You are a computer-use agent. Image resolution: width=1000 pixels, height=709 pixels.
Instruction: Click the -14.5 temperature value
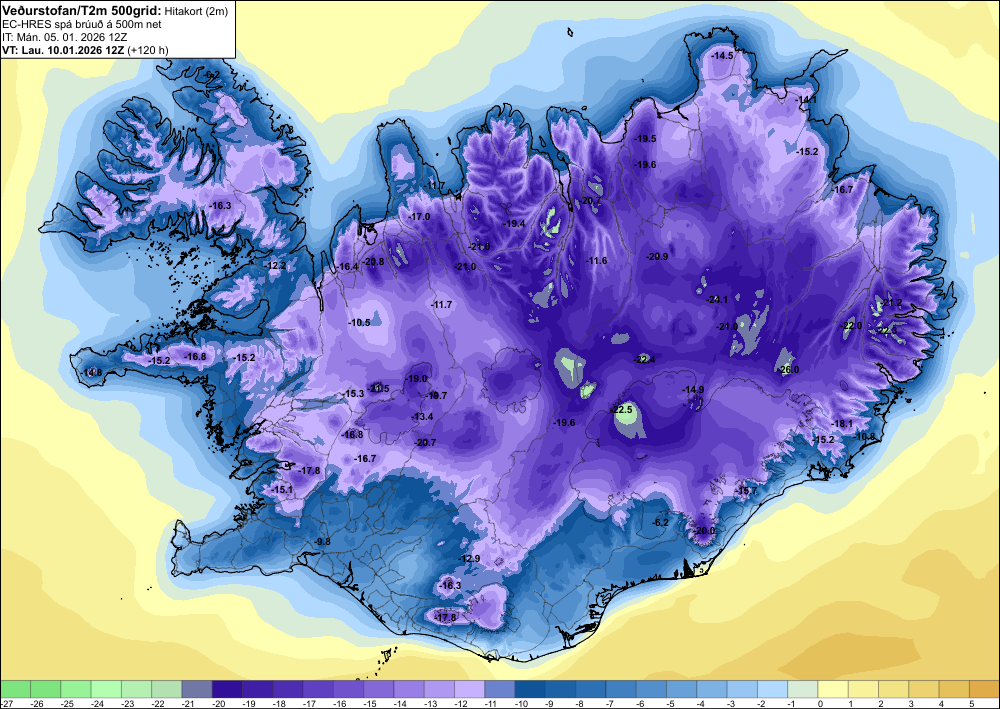pyautogui.click(x=722, y=56)
